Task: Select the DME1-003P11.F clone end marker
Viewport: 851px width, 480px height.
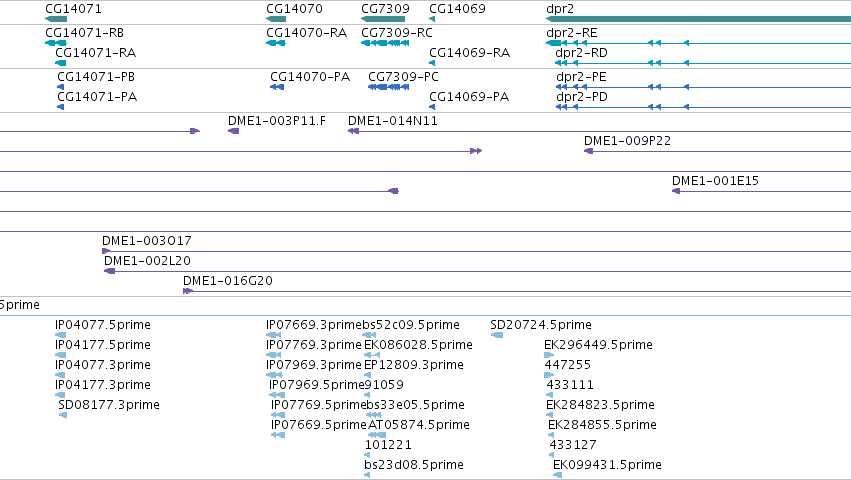Action: (233, 131)
